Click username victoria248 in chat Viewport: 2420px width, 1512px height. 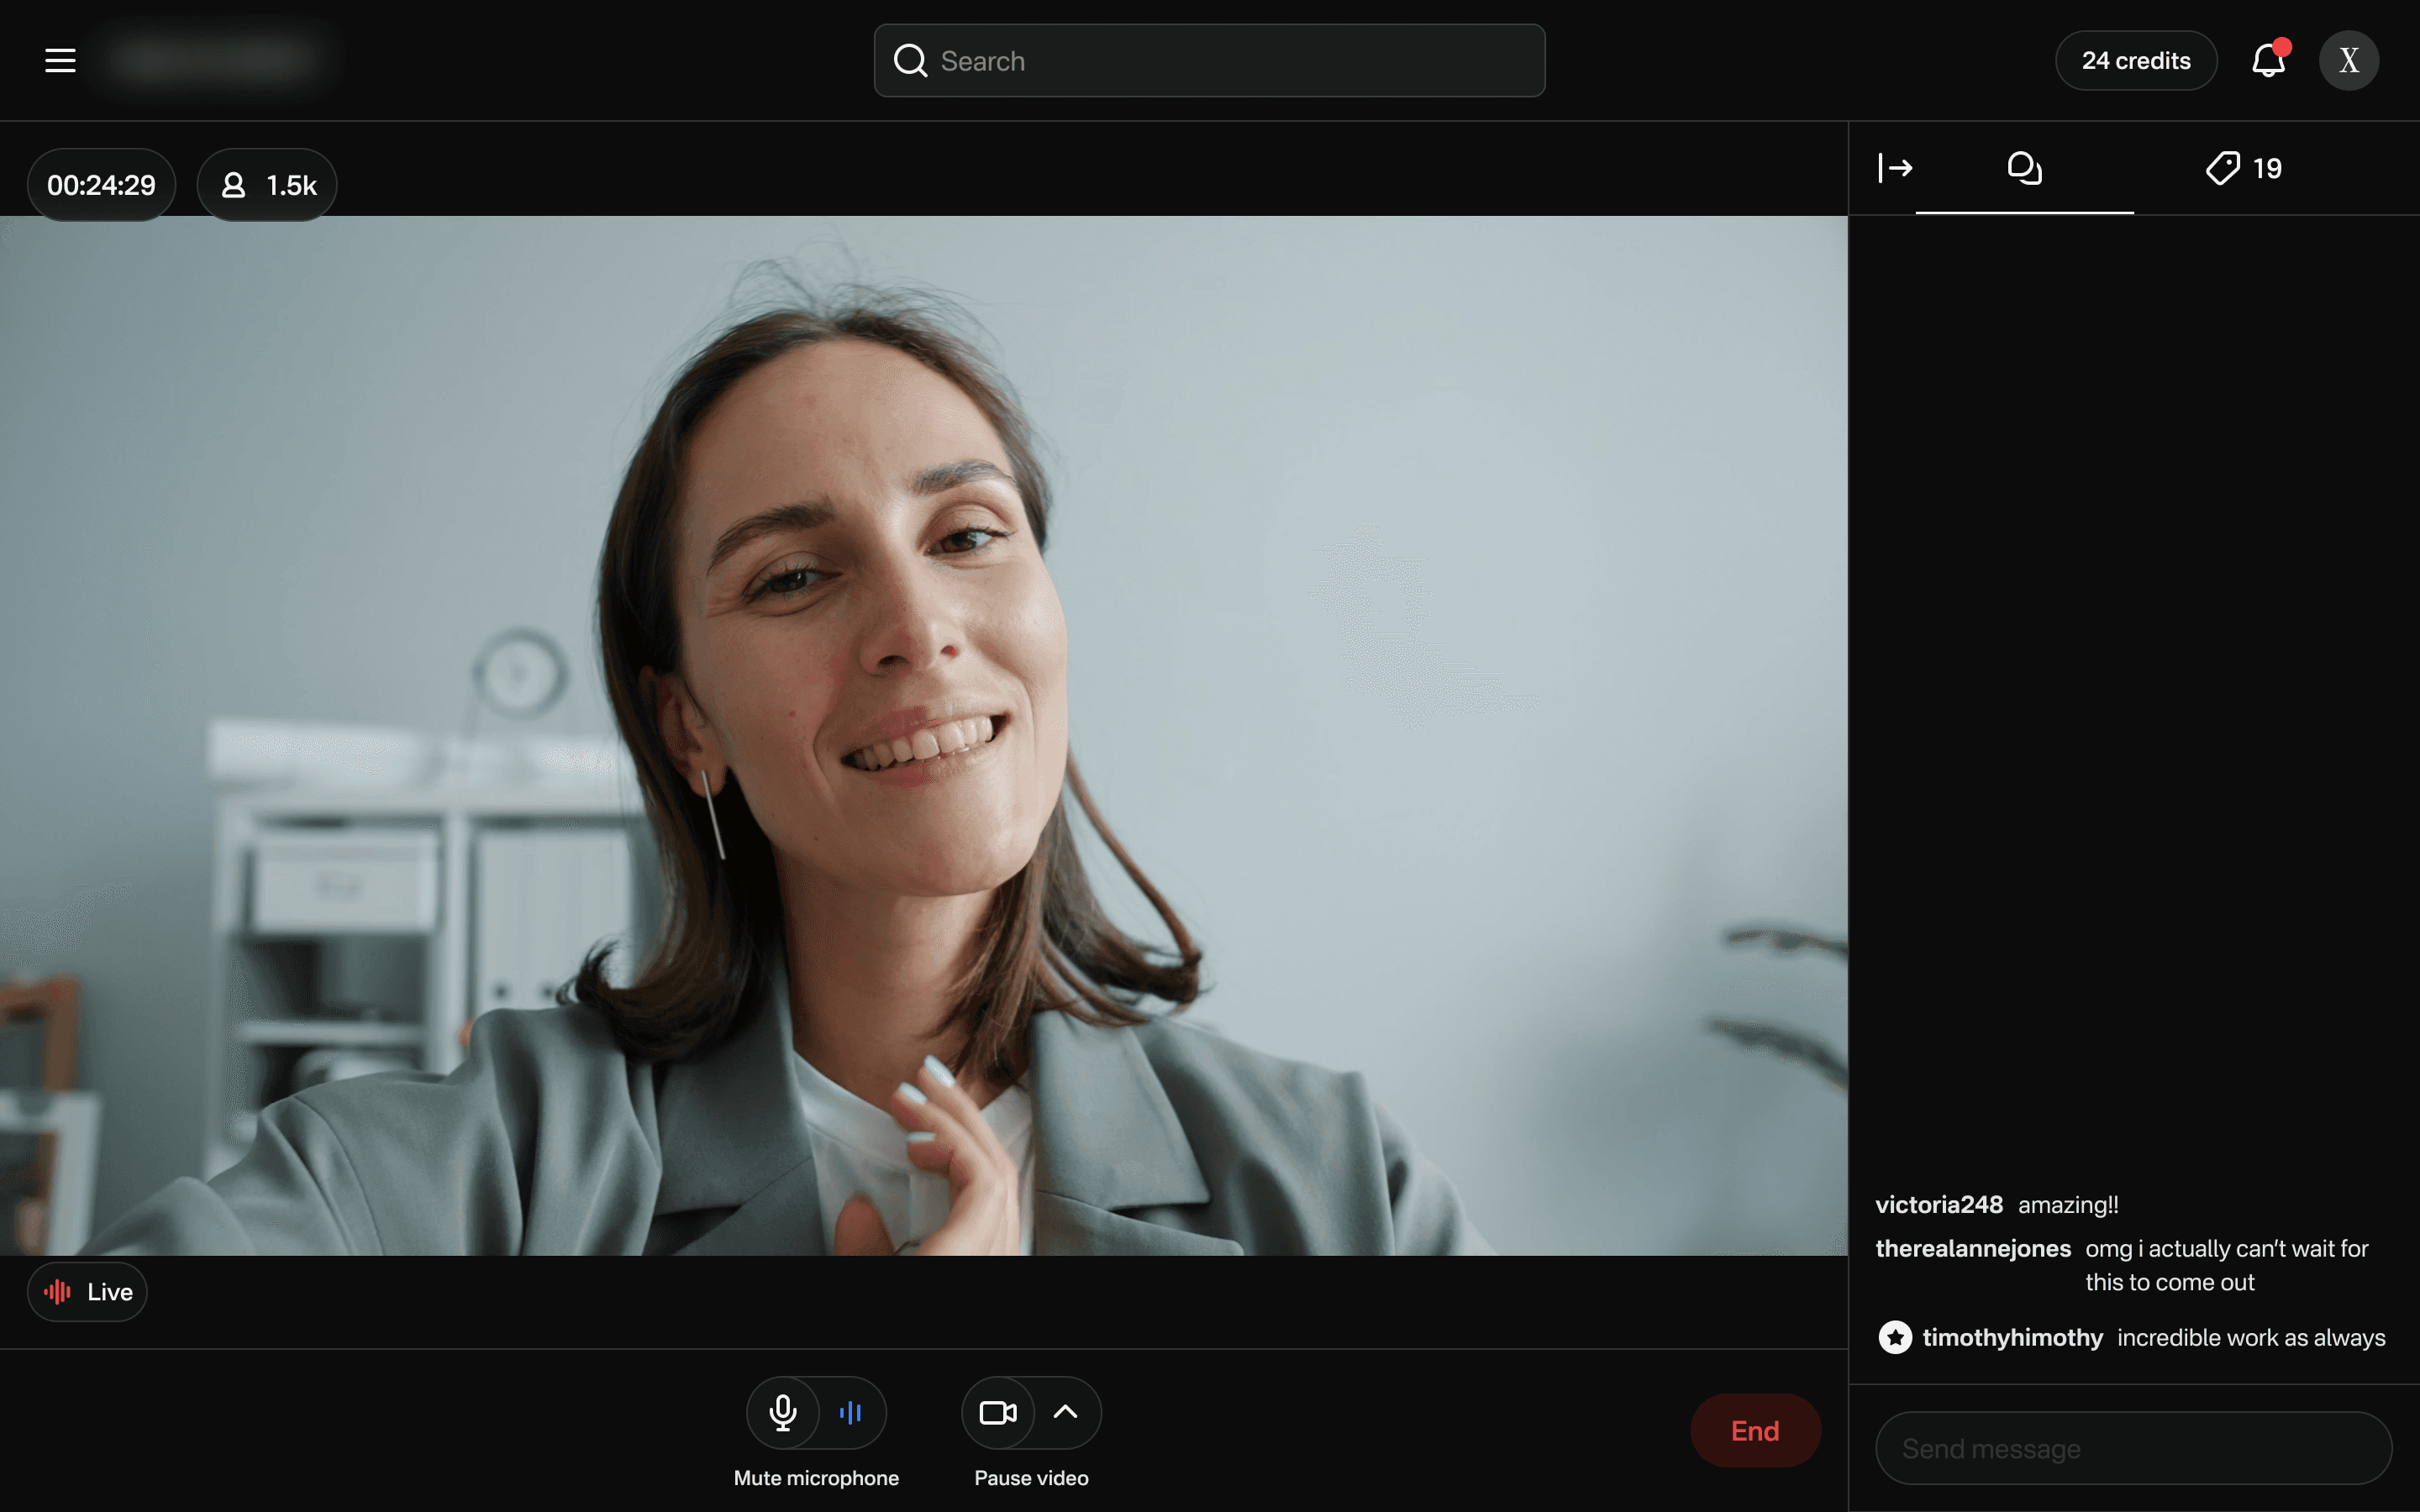pyautogui.click(x=1938, y=1204)
